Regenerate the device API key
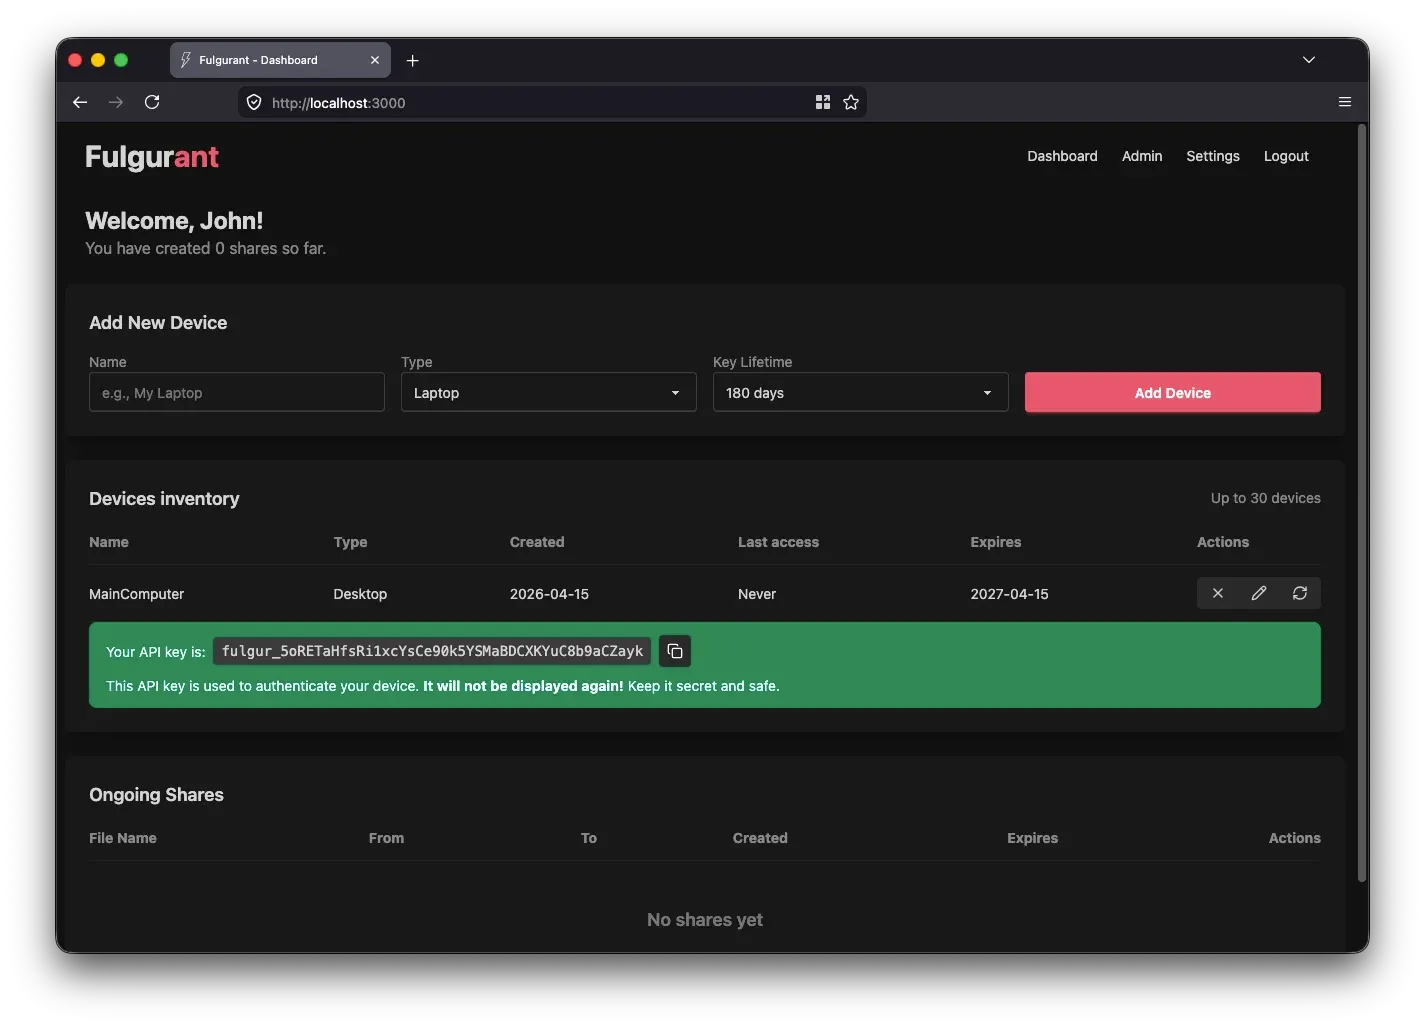This screenshot has height=1027, width=1425. click(x=1299, y=593)
